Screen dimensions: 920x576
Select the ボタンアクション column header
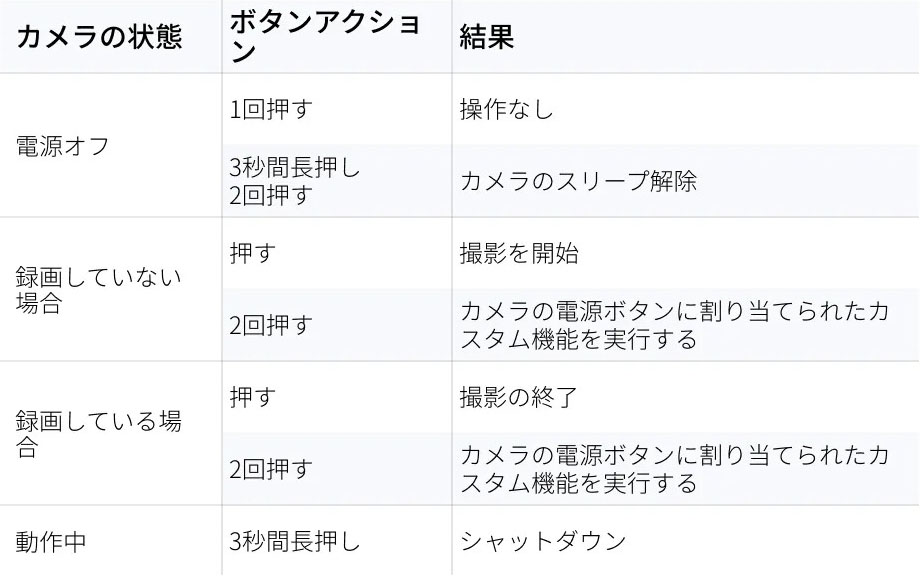(x=326, y=38)
